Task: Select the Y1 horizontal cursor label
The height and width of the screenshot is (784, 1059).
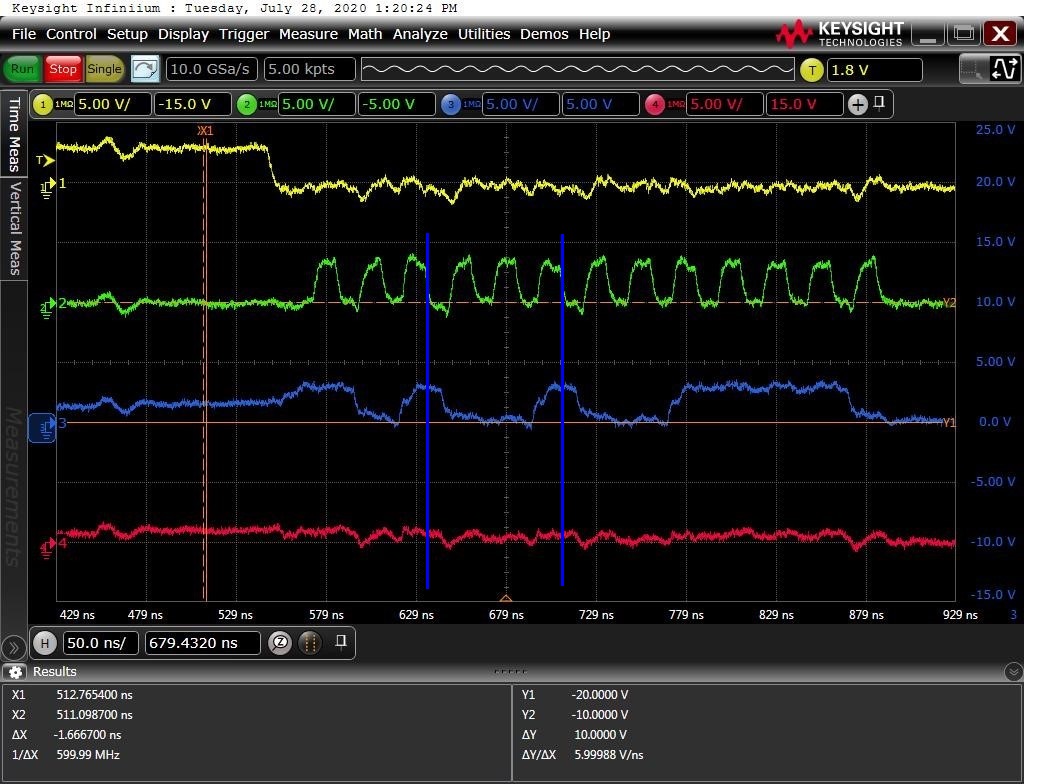Action: click(x=949, y=423)
